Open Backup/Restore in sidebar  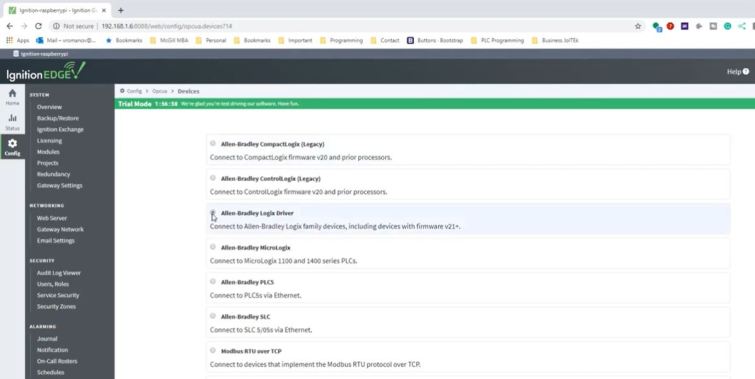(58, 118)
